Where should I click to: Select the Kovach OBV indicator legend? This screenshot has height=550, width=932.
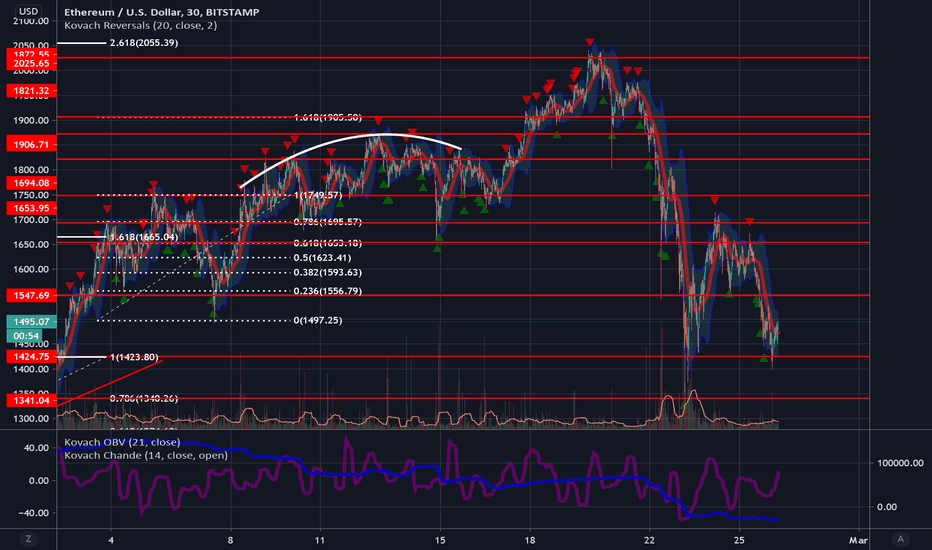(x=122, y=442)
